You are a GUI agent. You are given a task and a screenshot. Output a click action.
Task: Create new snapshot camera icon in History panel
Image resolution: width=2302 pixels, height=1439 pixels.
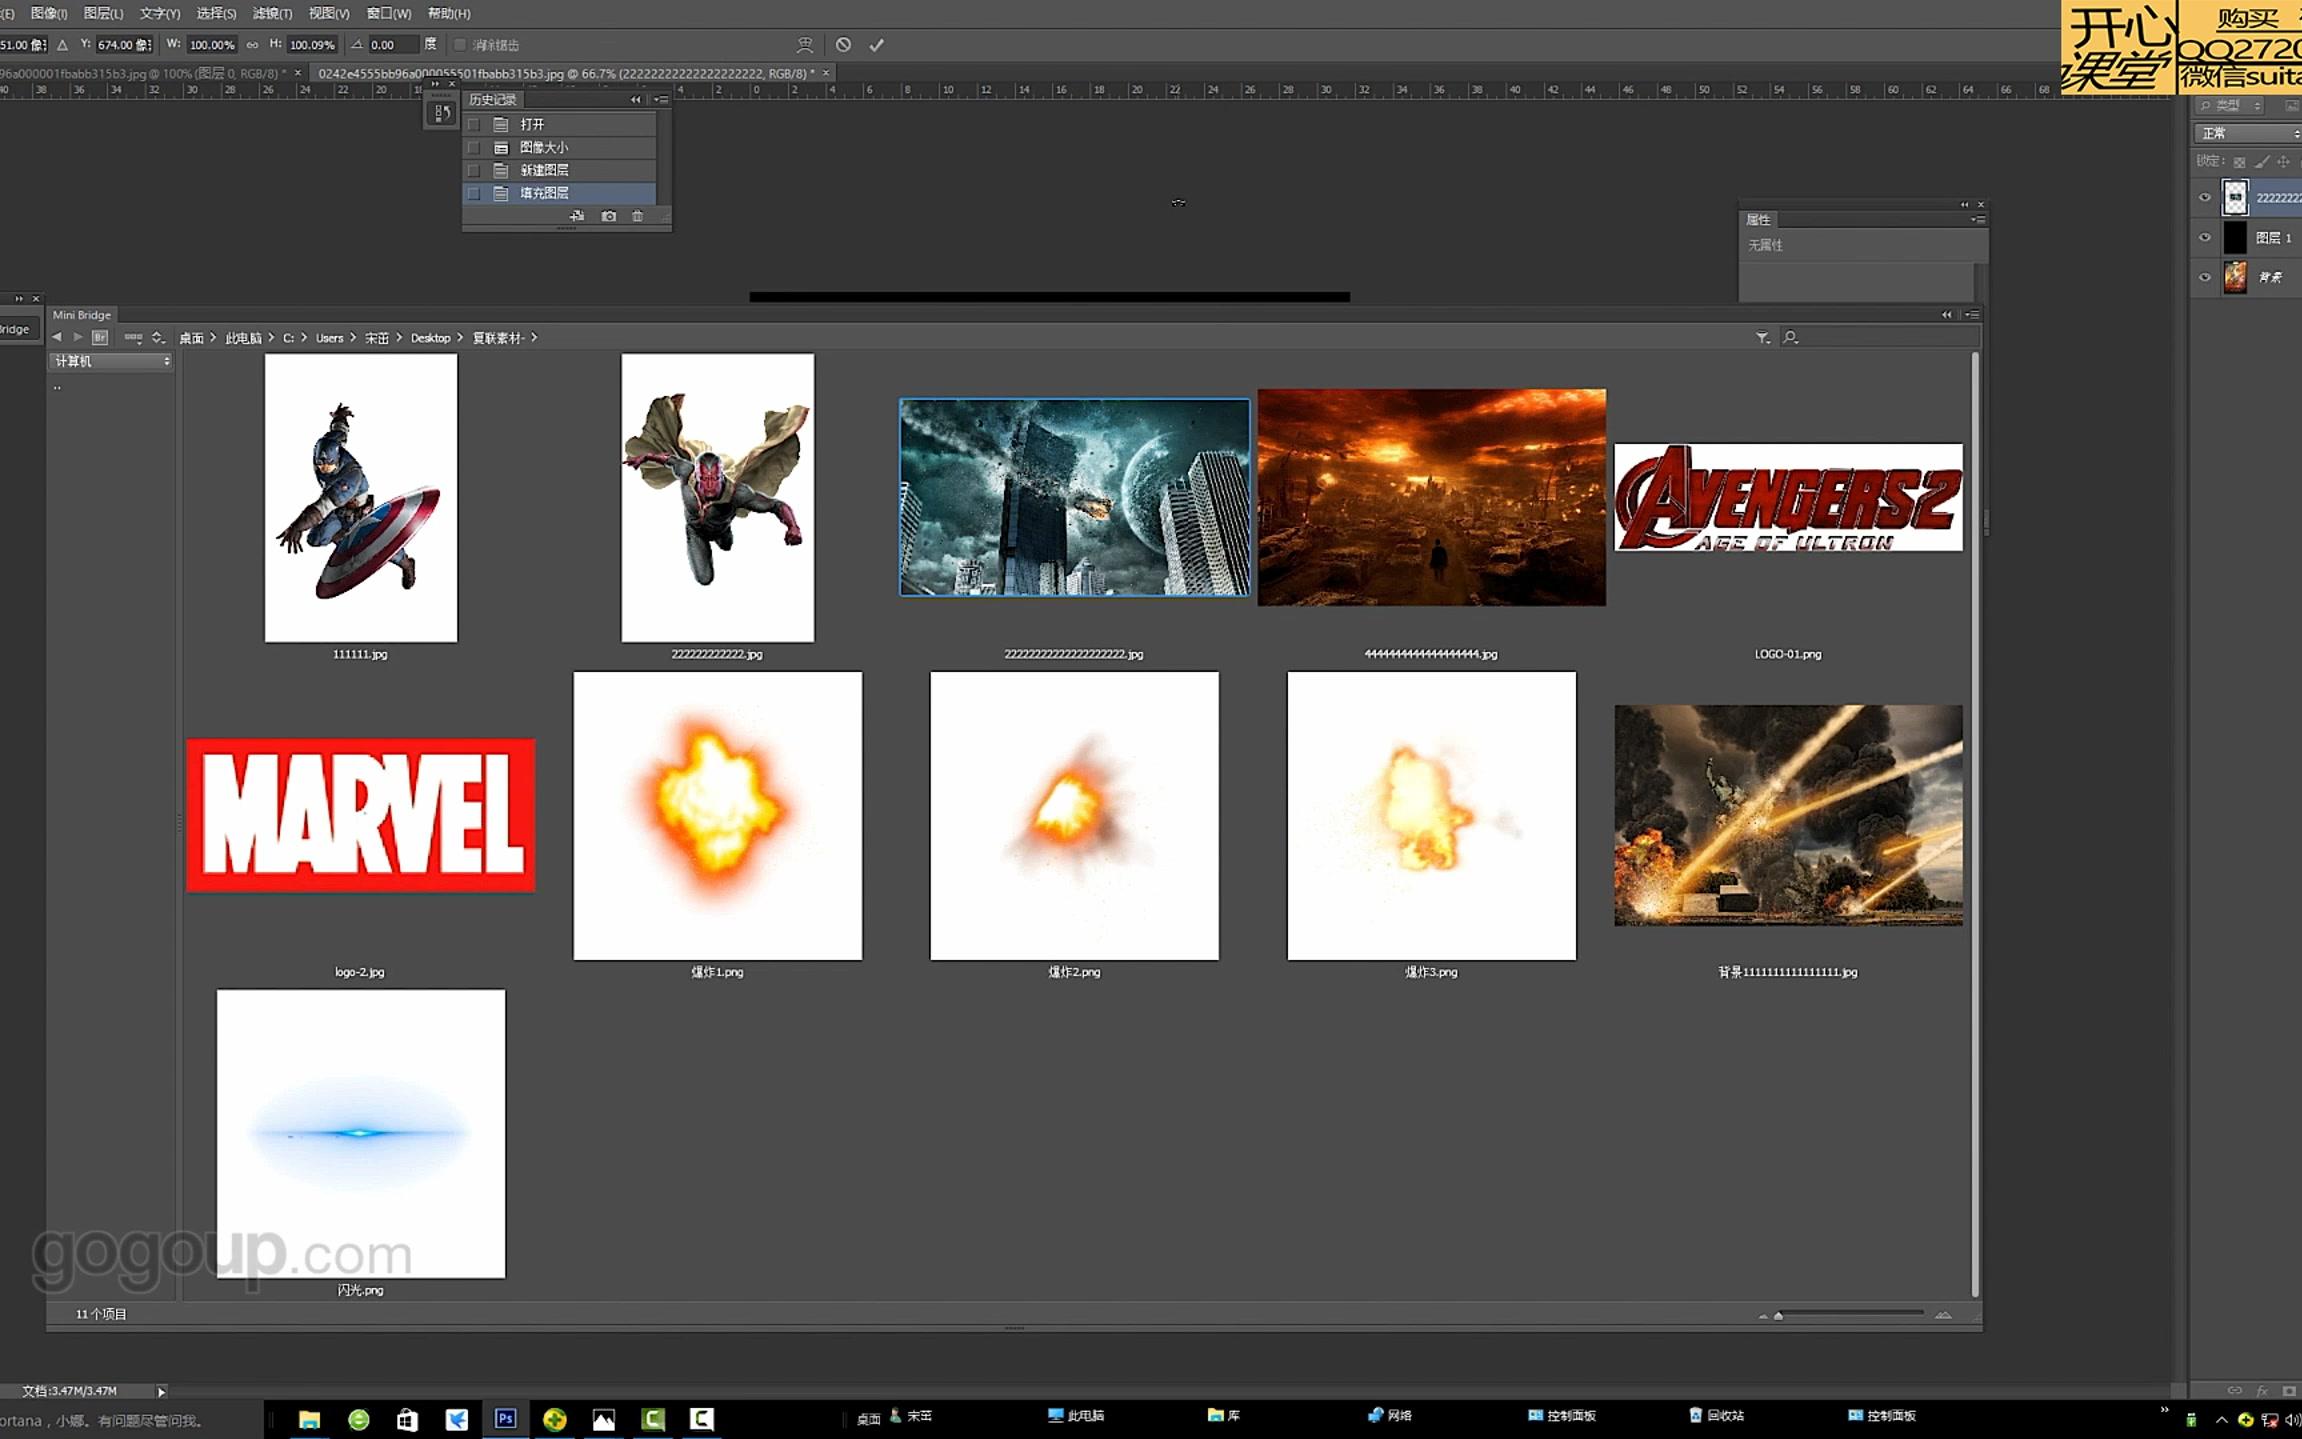tap(608, 216)
